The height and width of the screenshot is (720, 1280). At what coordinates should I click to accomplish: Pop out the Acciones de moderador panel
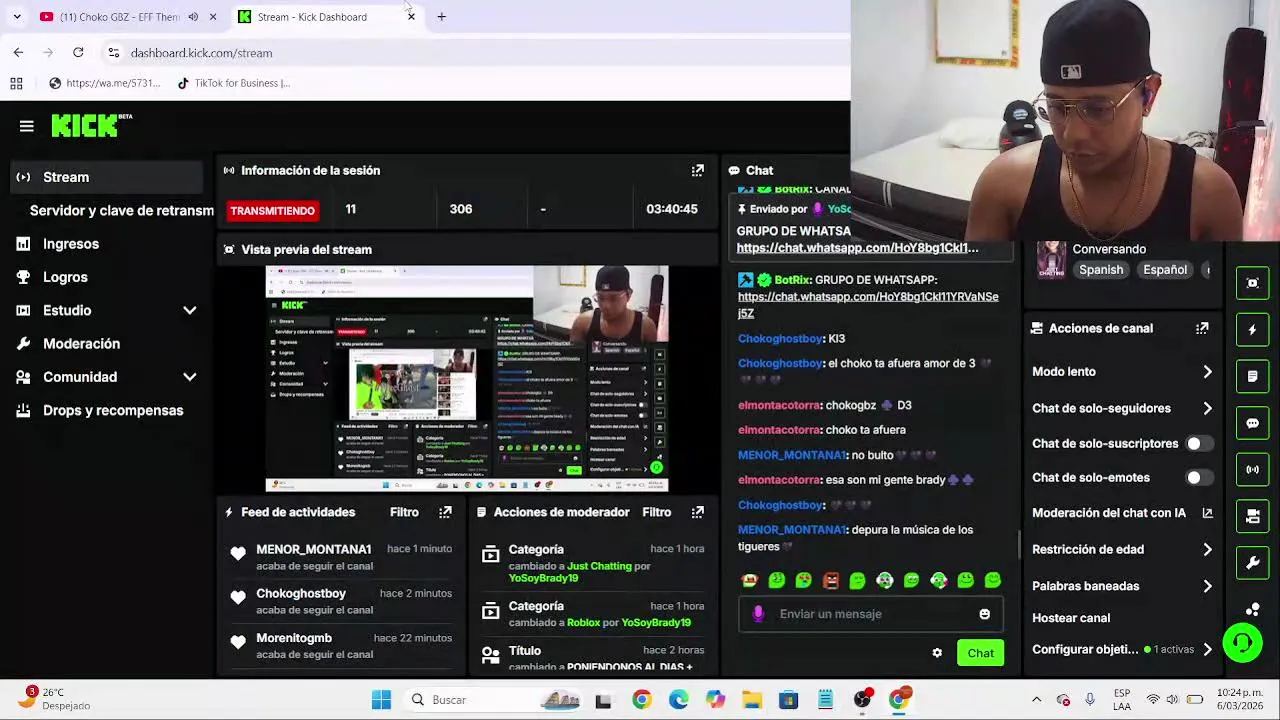(x=697, y=512)
